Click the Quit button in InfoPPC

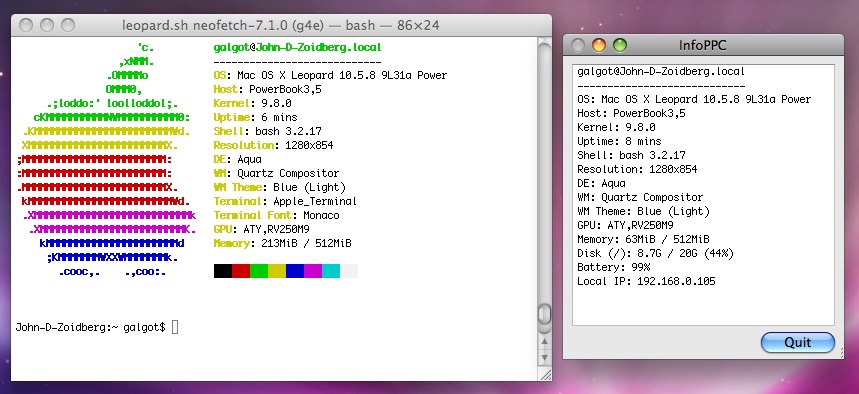(798, 342)
